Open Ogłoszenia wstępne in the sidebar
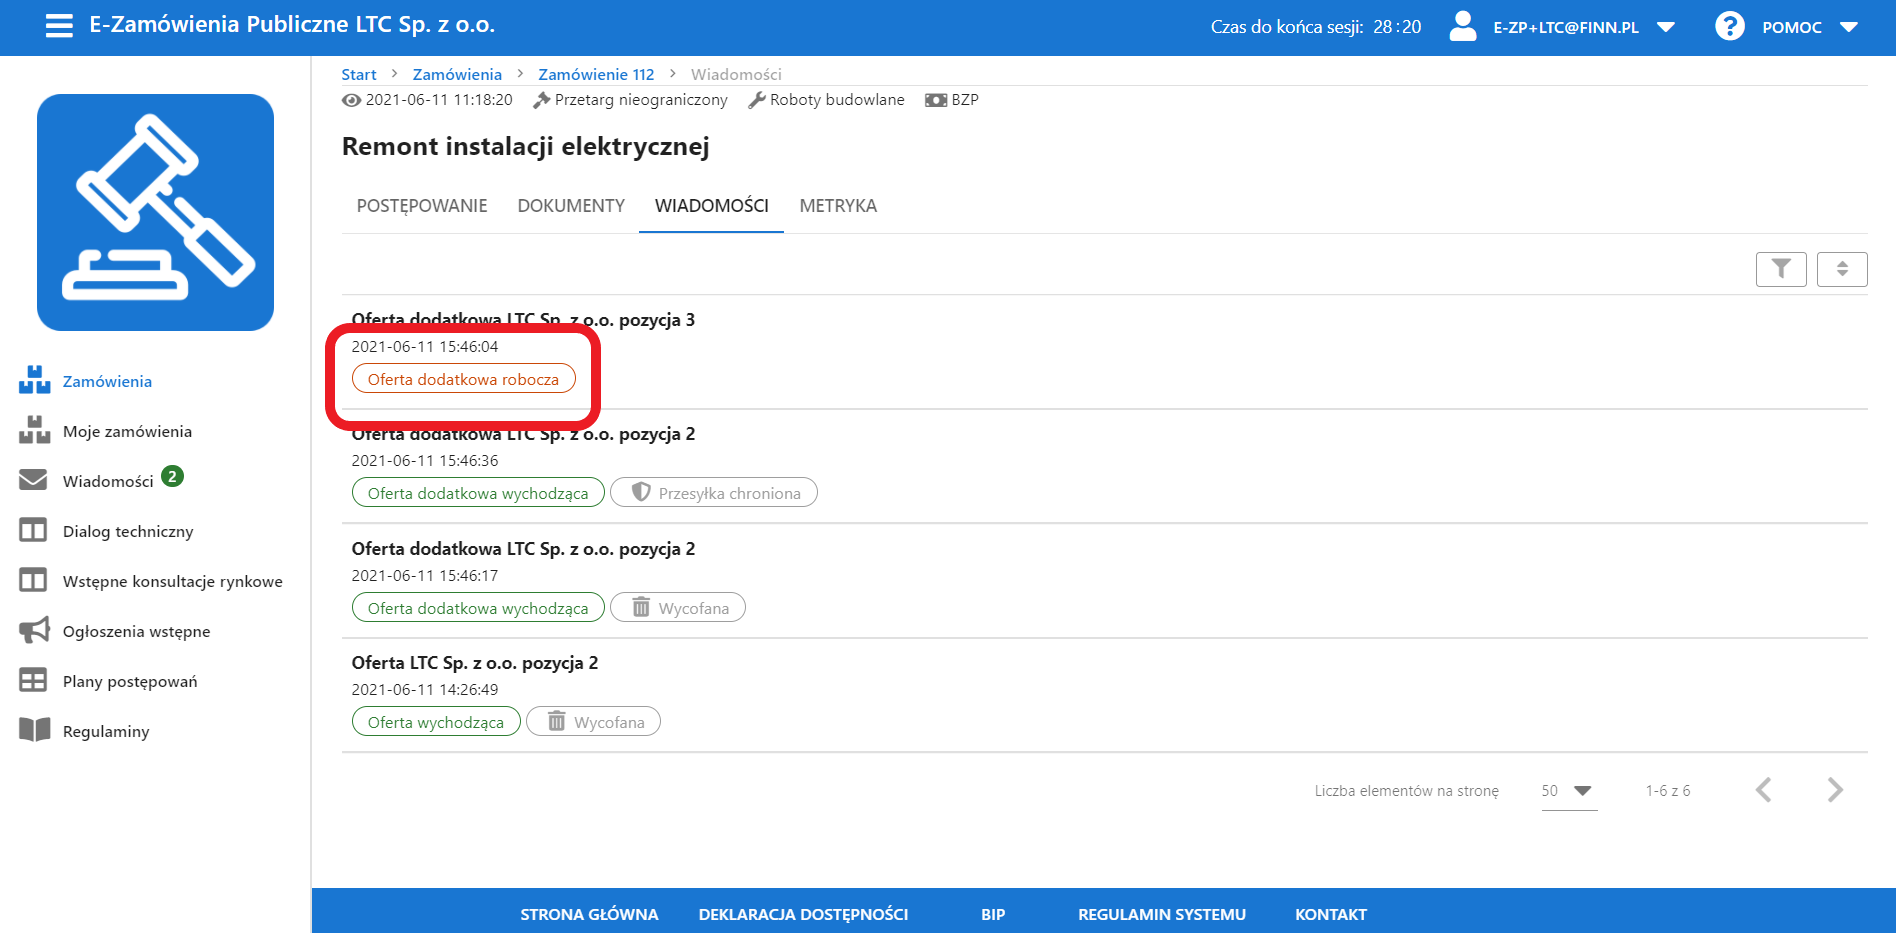This screenshot has width=1896, height=933. coord(136,631)
